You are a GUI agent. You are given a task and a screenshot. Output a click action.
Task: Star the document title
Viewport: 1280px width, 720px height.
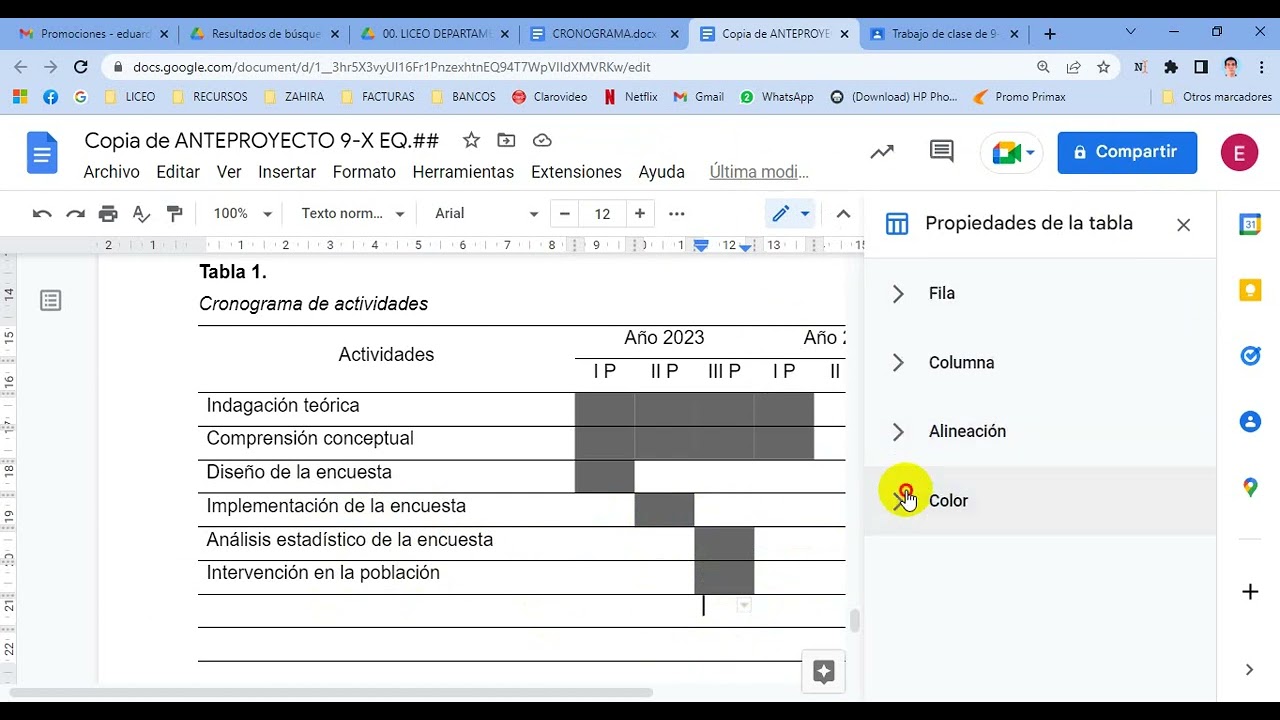pos(471,140)
